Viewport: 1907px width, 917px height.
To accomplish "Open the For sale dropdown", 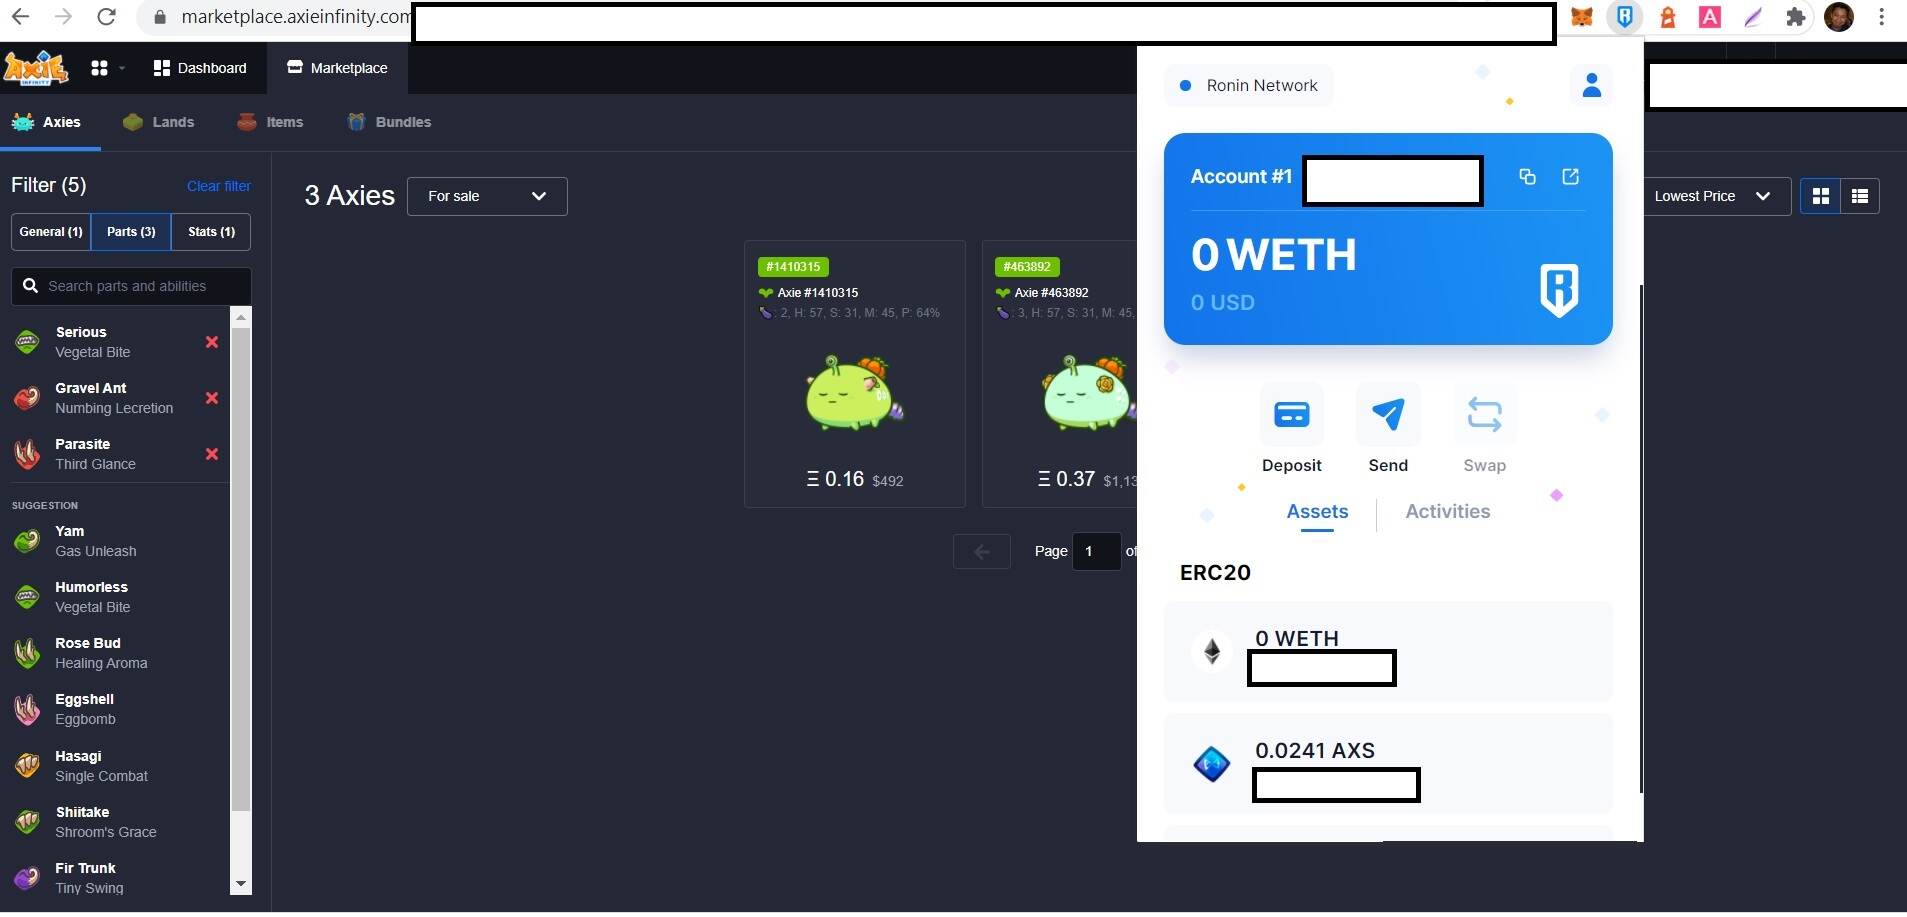I will [487, 196].
